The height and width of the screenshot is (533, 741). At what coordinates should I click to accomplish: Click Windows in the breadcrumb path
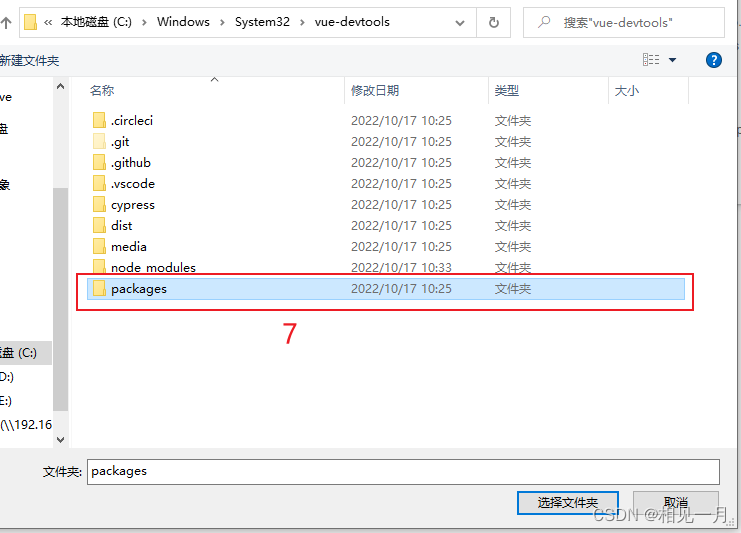(183, 22)
